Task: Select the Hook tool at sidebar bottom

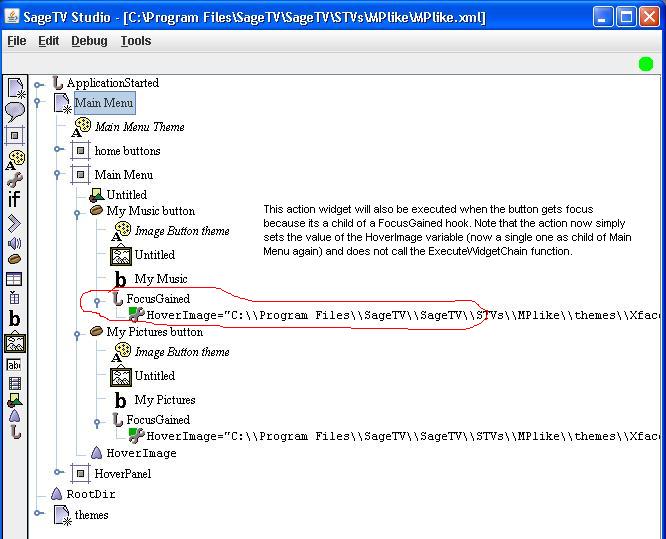Action: coord(14,433)
